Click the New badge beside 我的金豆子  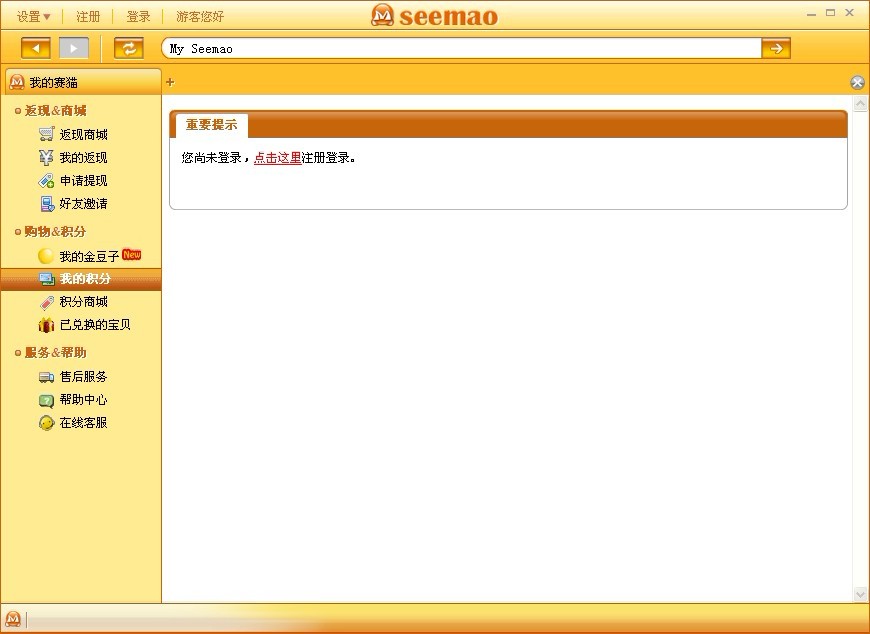coord(131,255)
